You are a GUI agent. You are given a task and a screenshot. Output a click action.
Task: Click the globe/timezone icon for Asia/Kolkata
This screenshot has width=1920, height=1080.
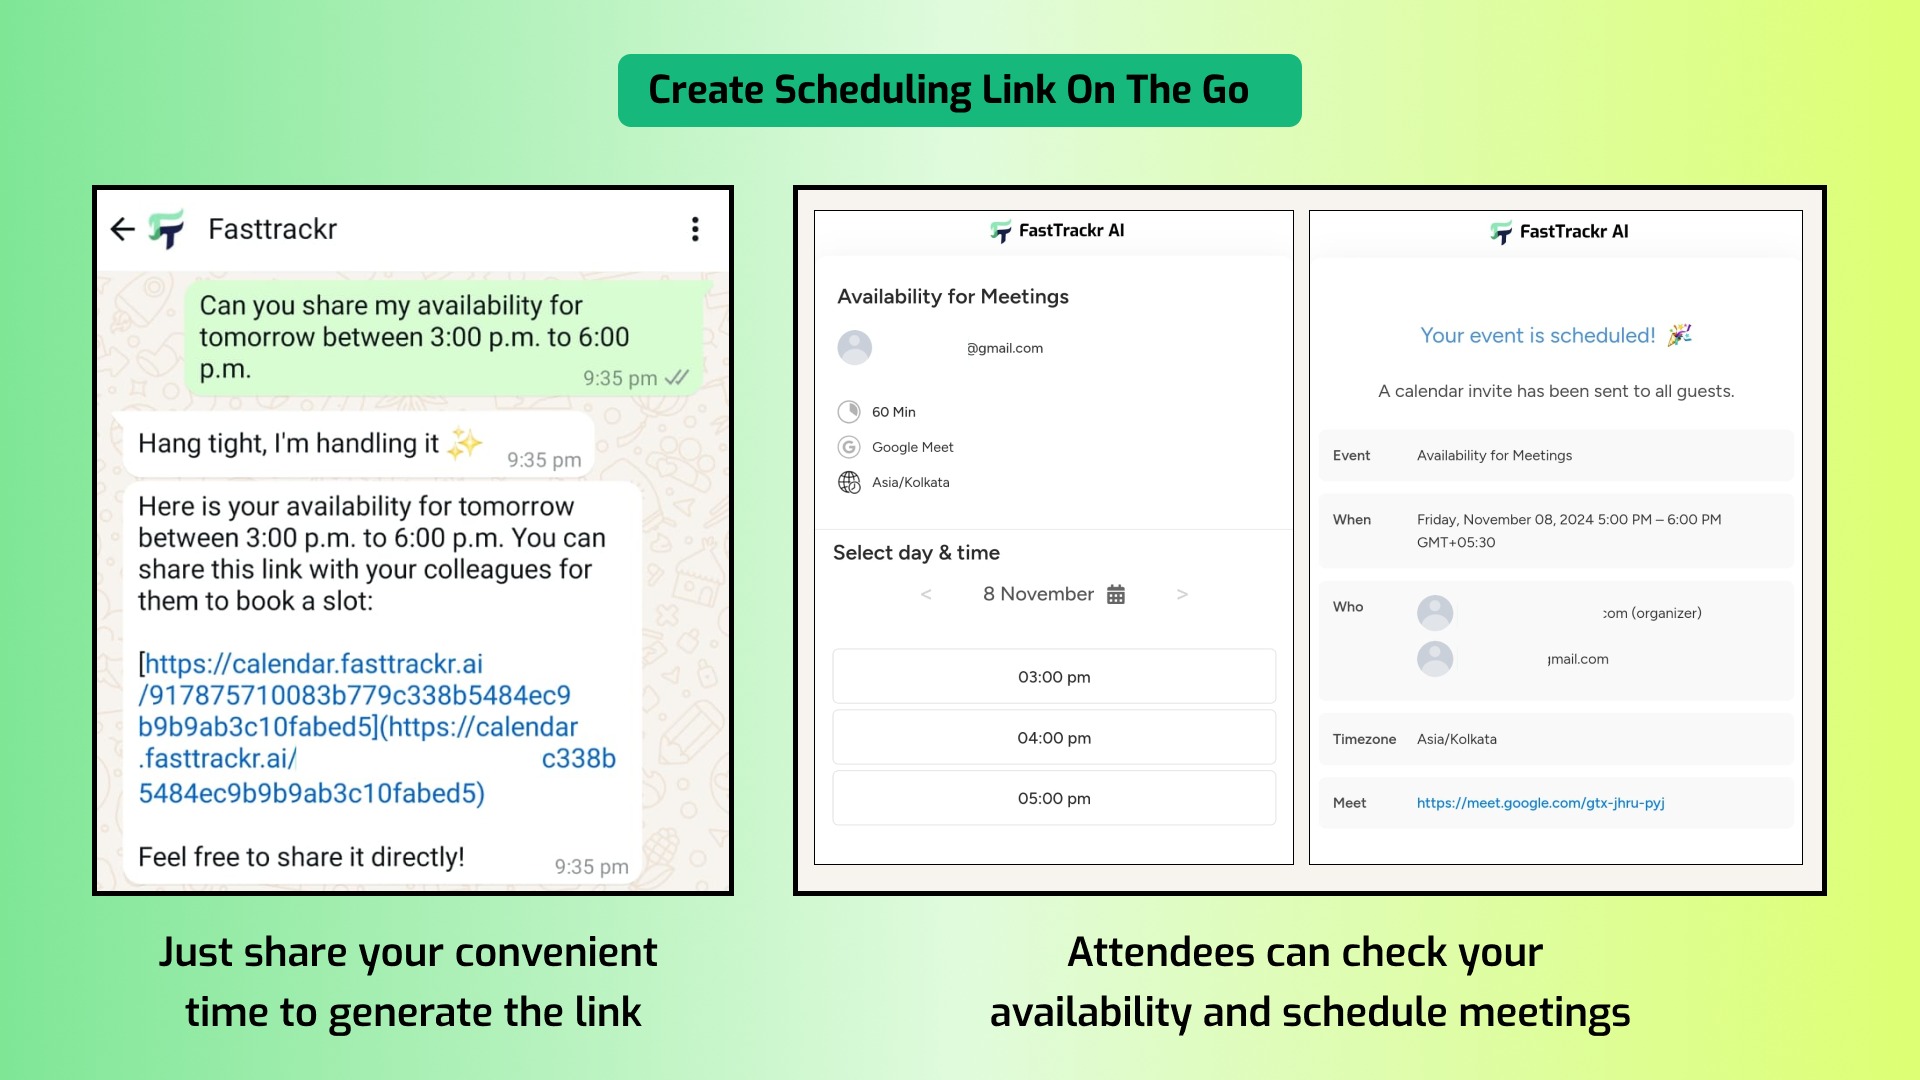point(849,481)
